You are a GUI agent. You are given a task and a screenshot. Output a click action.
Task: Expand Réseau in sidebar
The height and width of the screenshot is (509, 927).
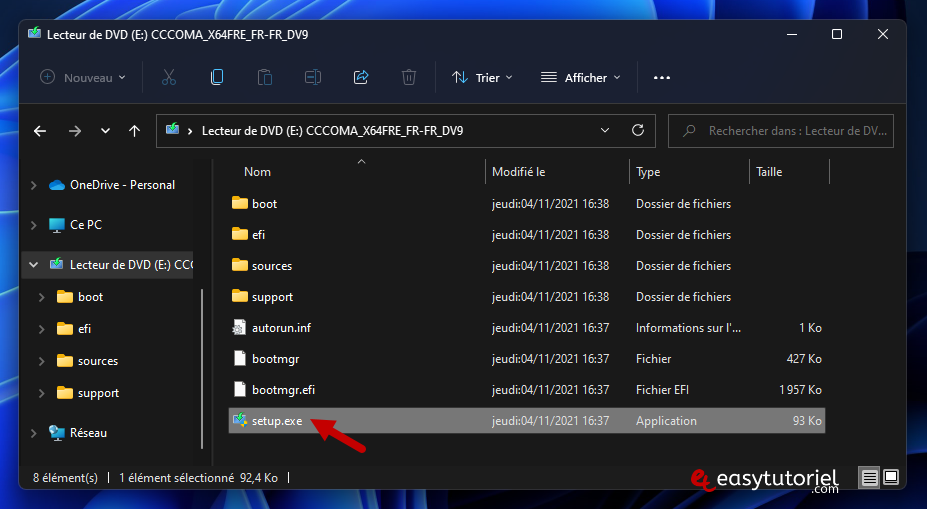point(34,433)
